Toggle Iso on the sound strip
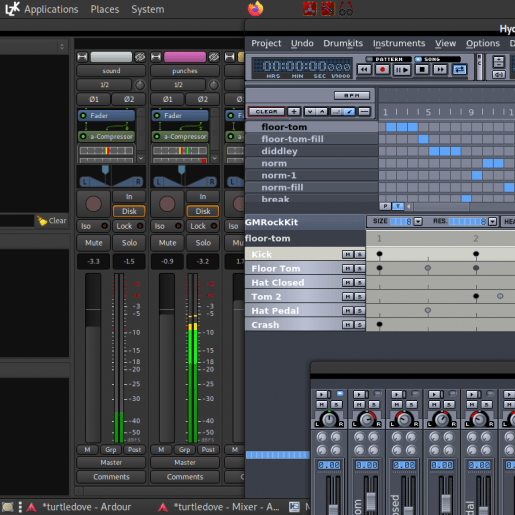Image resolution: width=515 pixels, height=515 pixels. [x=93, y=226]
